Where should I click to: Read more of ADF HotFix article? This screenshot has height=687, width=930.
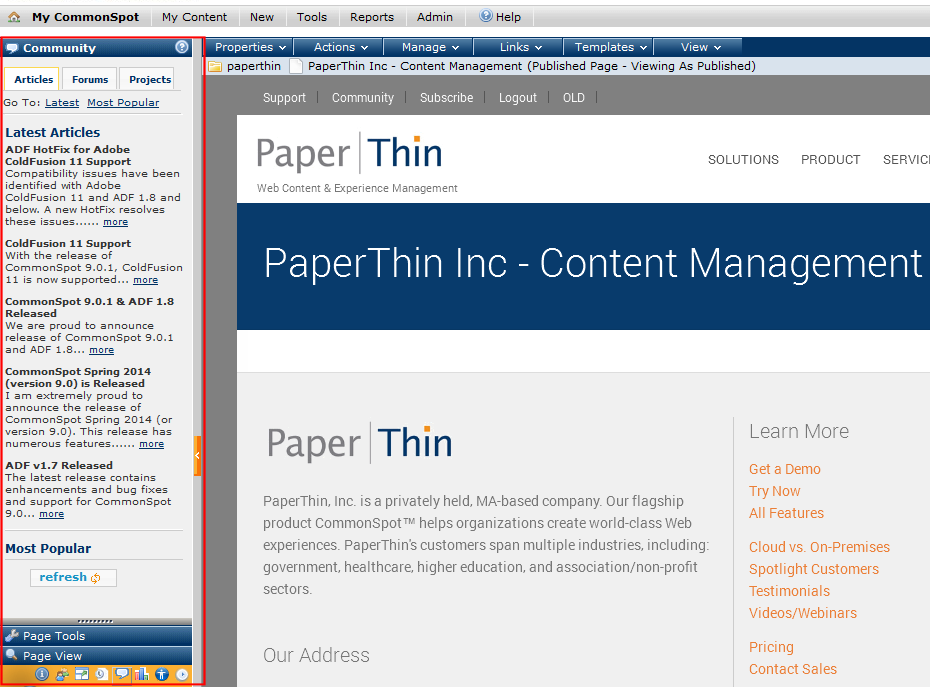pyautogui.click(x=115, y=222)
